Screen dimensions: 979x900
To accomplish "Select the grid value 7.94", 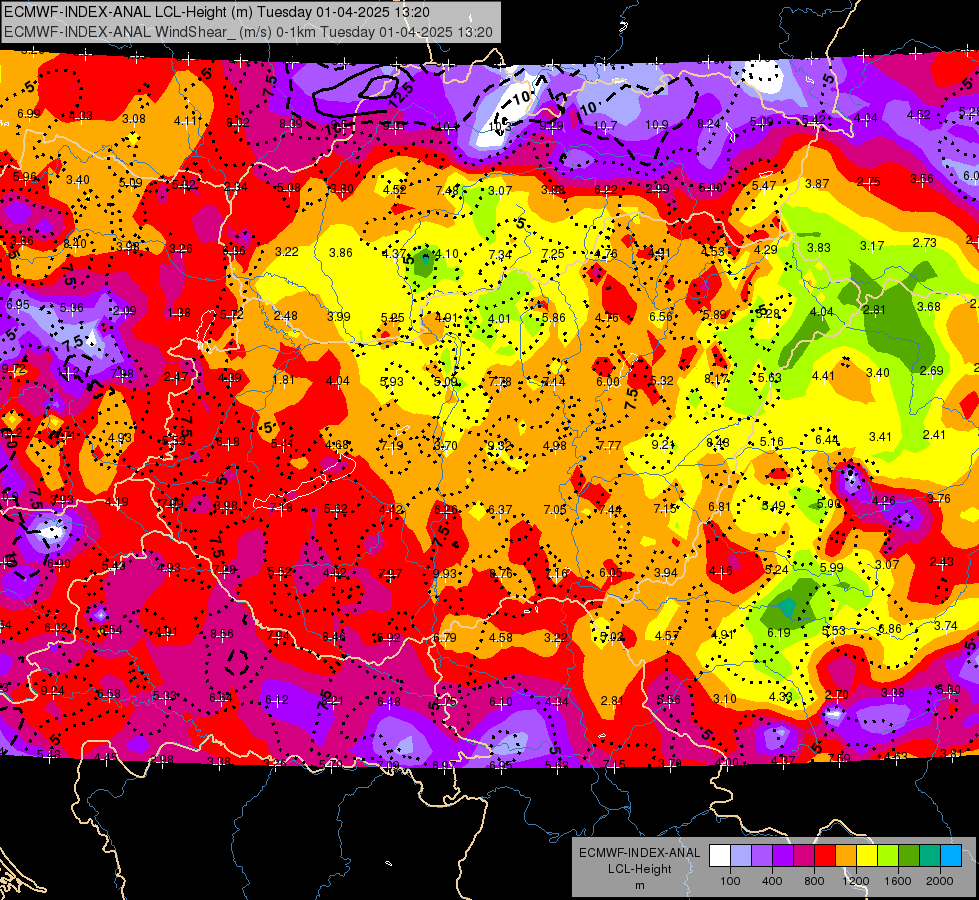I will (278, 636).
